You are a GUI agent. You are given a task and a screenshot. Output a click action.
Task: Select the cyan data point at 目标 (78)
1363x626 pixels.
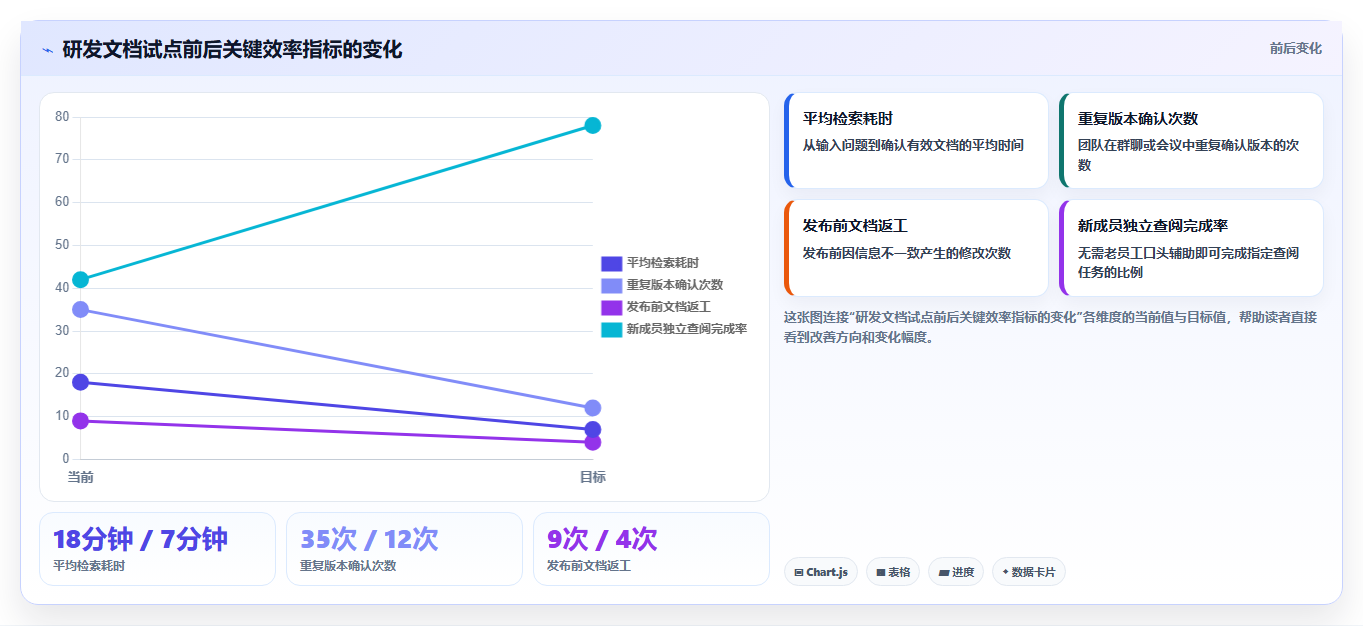click(592, 125)
